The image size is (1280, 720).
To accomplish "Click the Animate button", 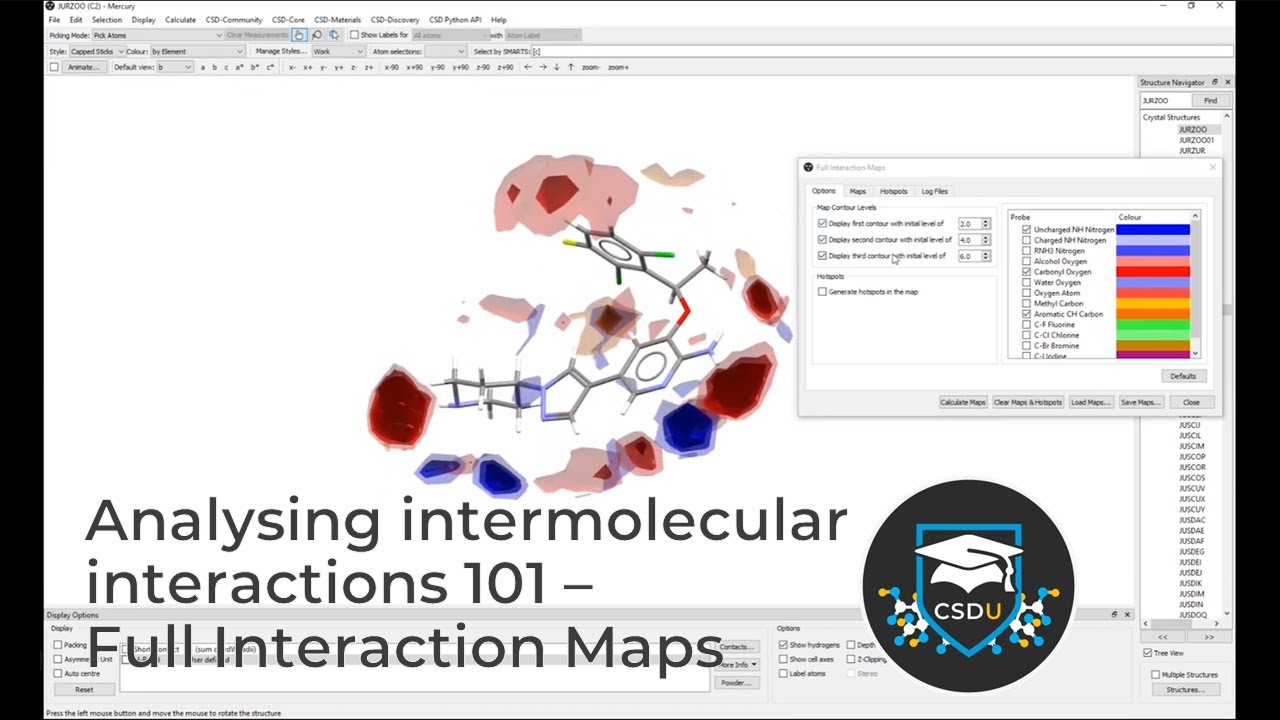I will tap(84, 67).
